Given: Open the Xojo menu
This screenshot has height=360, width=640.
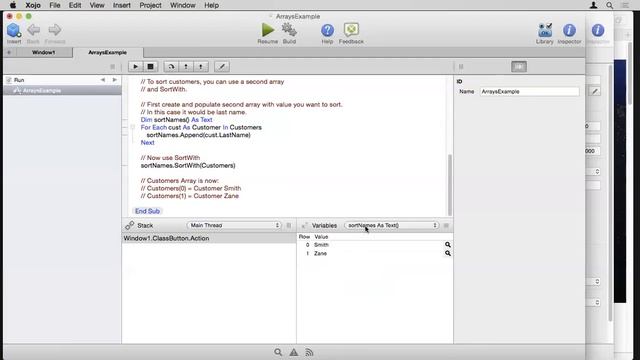Looking at the screenshot, I should (33, 5).
